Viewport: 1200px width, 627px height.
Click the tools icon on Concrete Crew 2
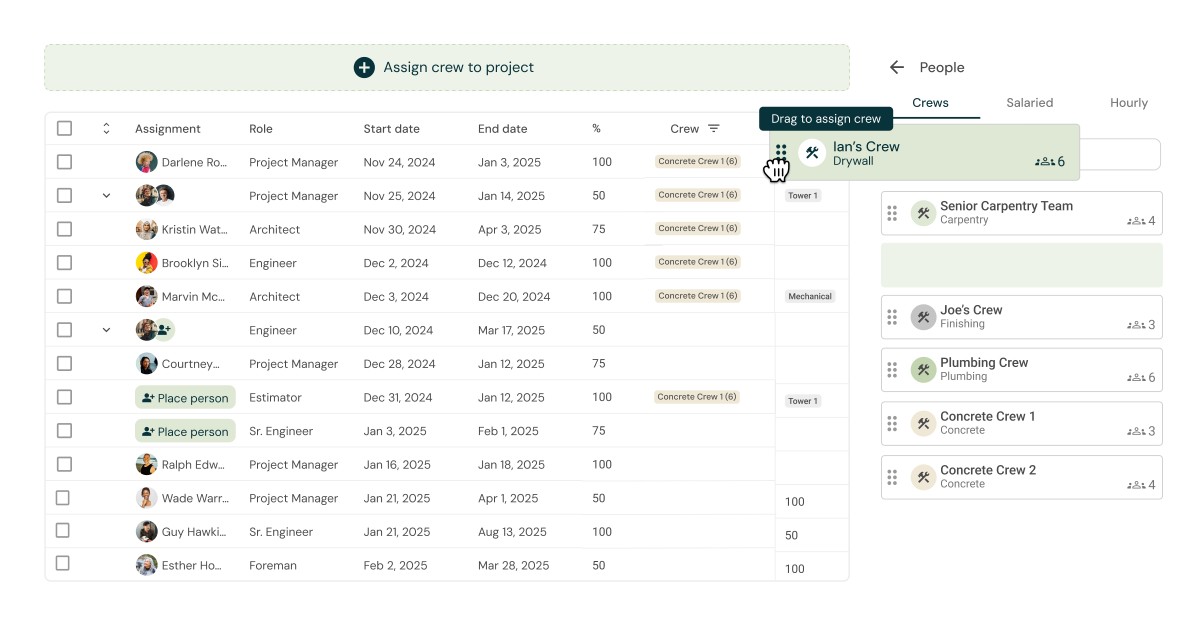pos(923,477)
